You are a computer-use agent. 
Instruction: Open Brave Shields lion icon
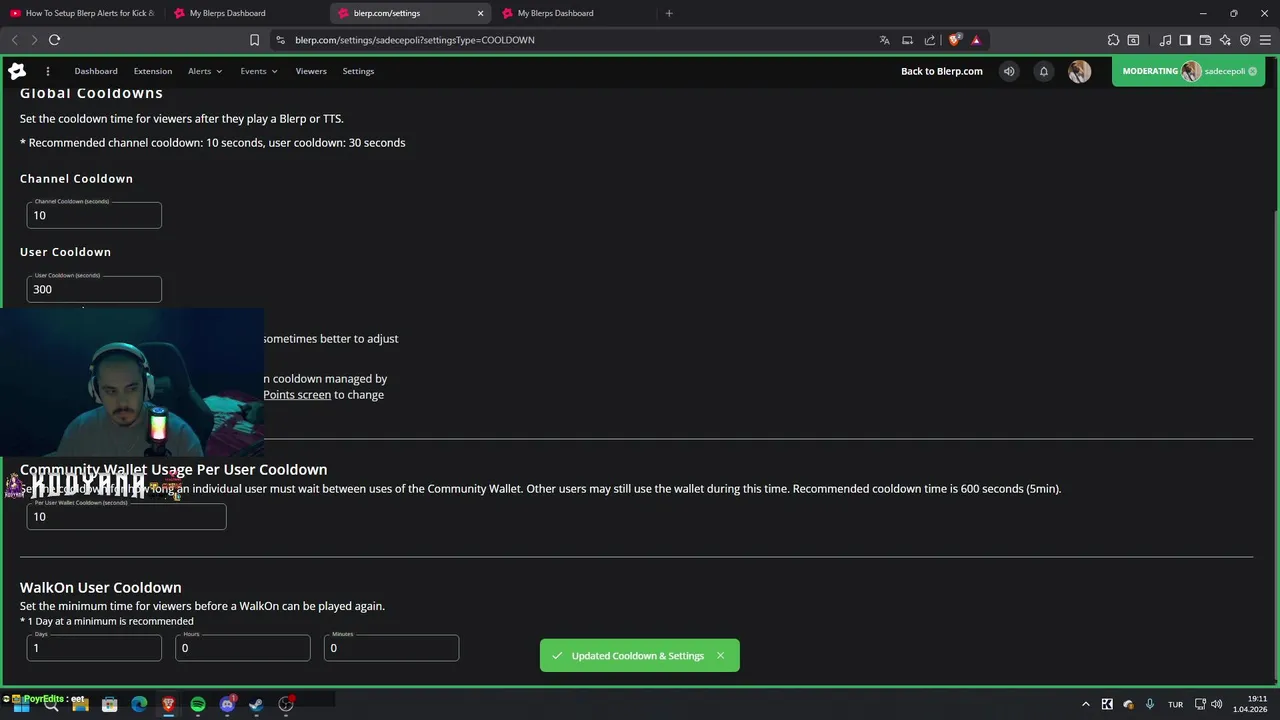tap(954, 40)
